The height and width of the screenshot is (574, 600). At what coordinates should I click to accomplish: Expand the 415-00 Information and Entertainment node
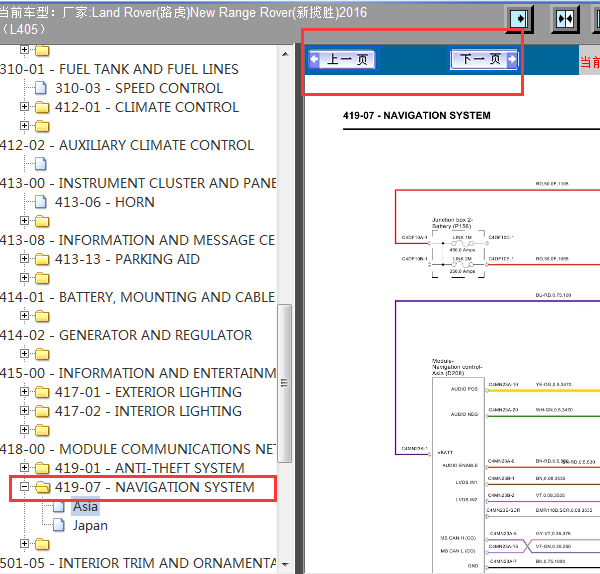coord(24,354)
